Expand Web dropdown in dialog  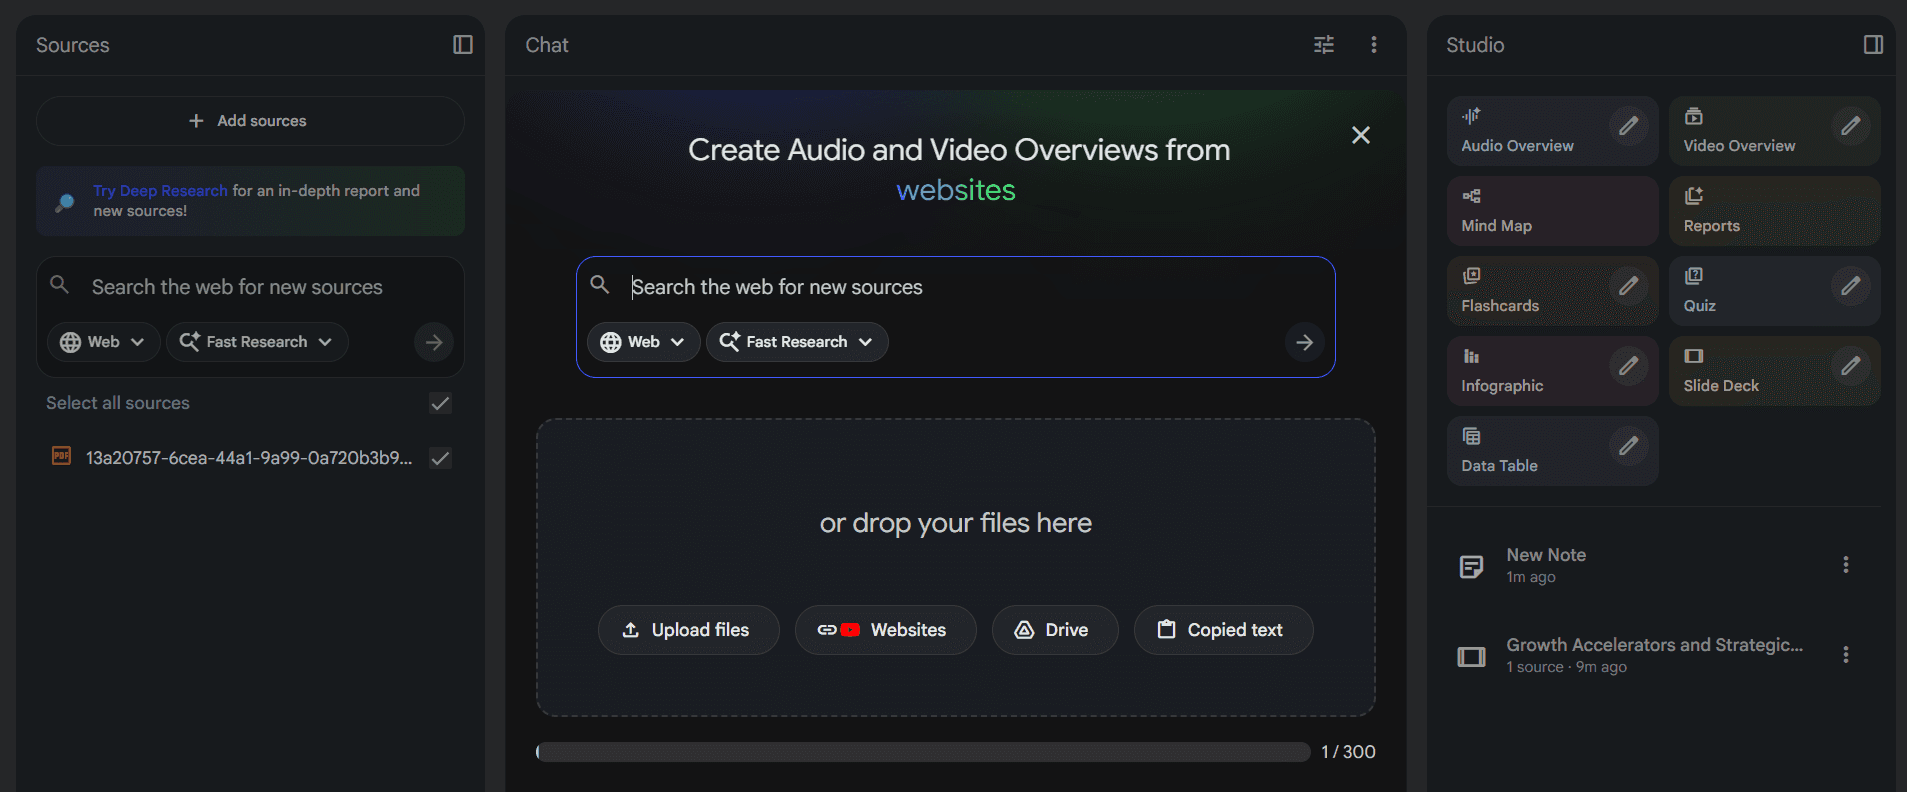click(x=643, y=342)
